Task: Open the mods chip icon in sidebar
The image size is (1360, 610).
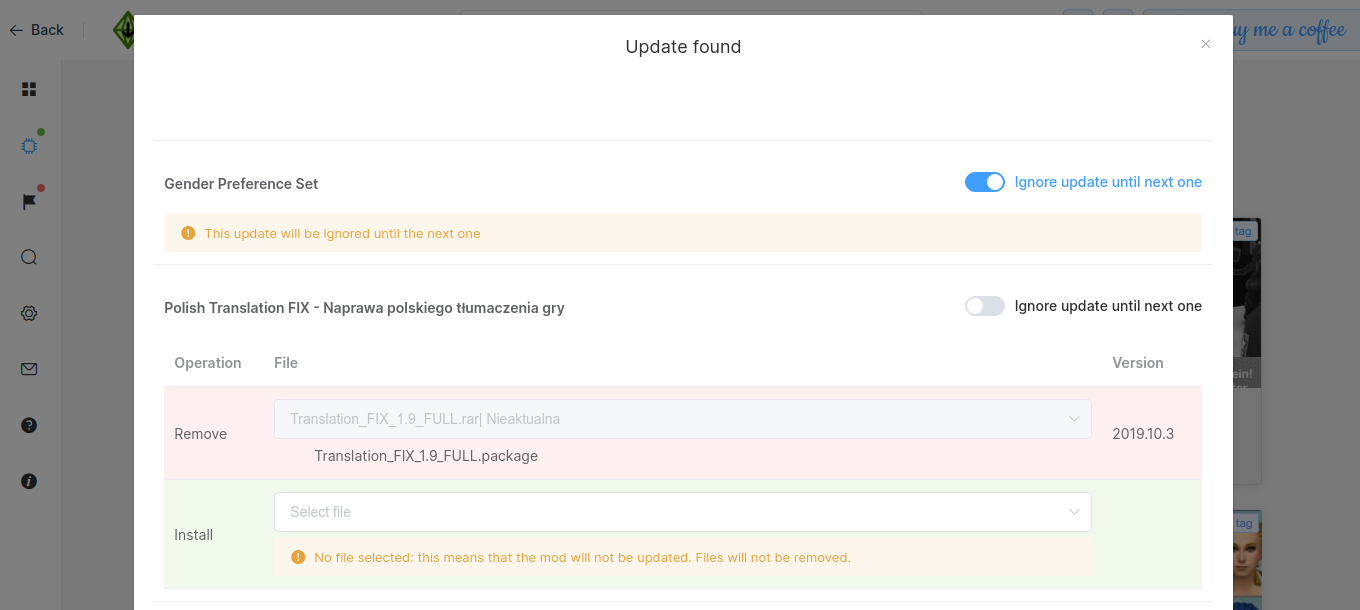Action: 29,146
